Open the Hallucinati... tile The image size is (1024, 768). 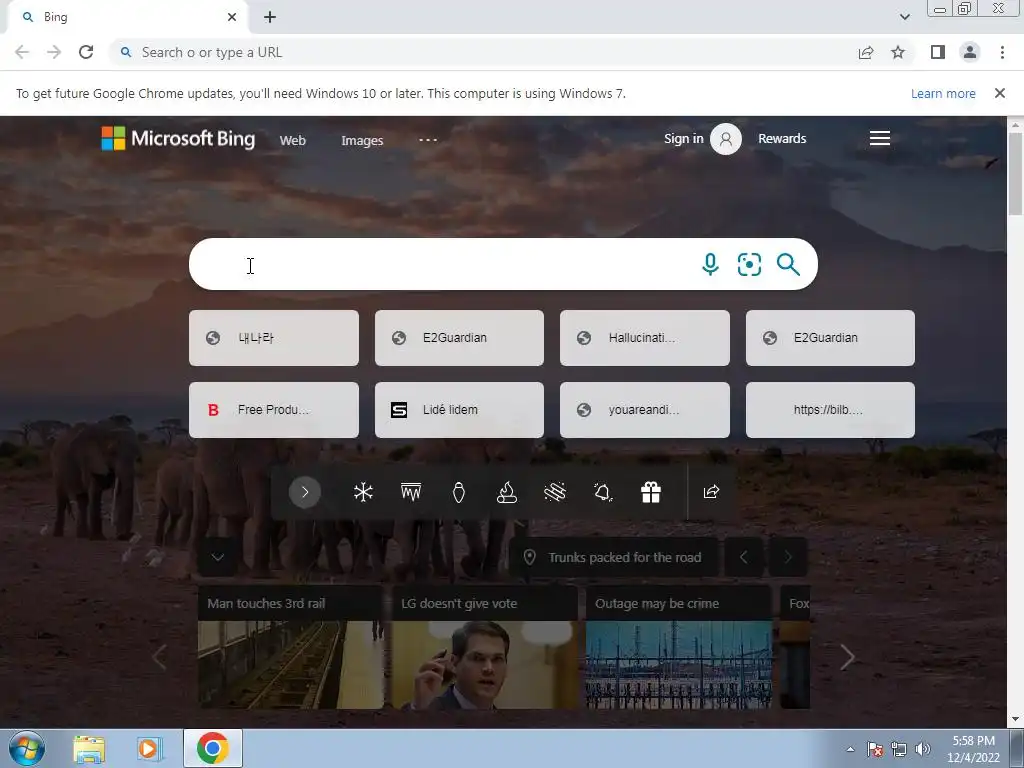pyautogui.click(x=645, y=338)
